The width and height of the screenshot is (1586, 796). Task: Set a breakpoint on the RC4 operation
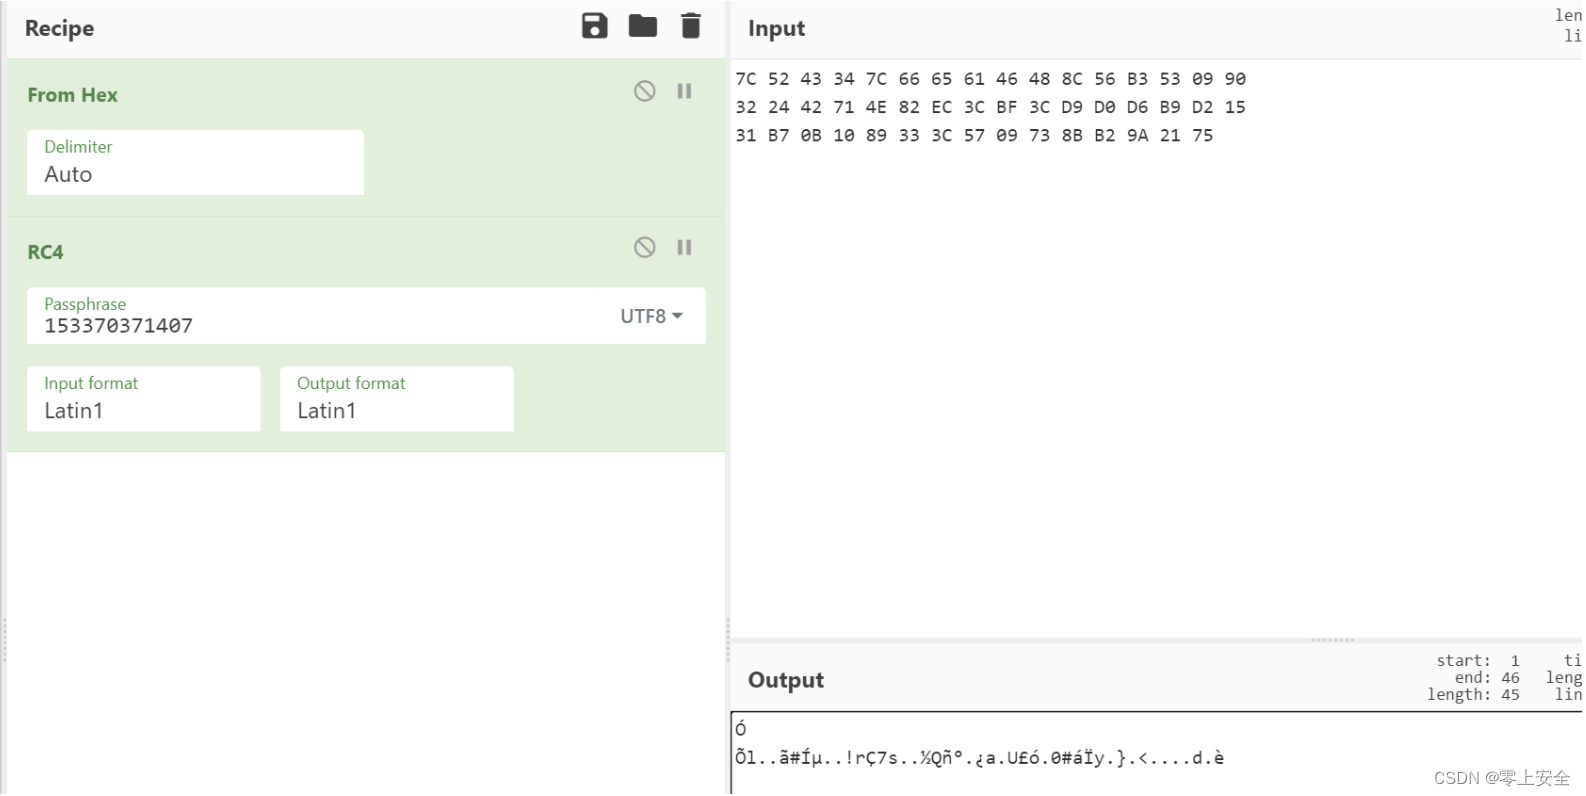(x=684, y=247)
